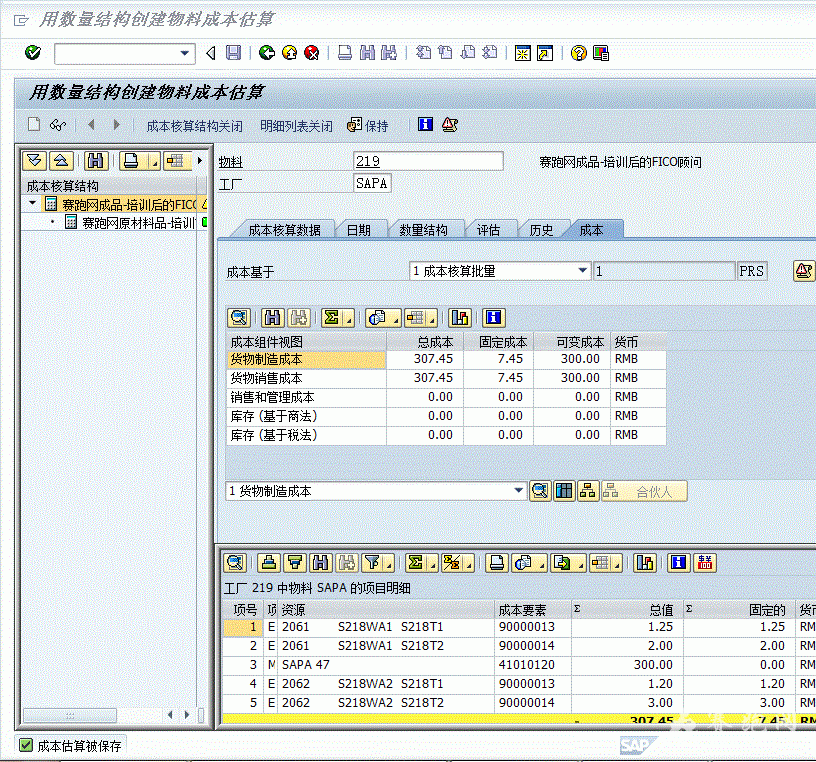Switch to 成本 tab
The image size is (816, 762).
592,230
